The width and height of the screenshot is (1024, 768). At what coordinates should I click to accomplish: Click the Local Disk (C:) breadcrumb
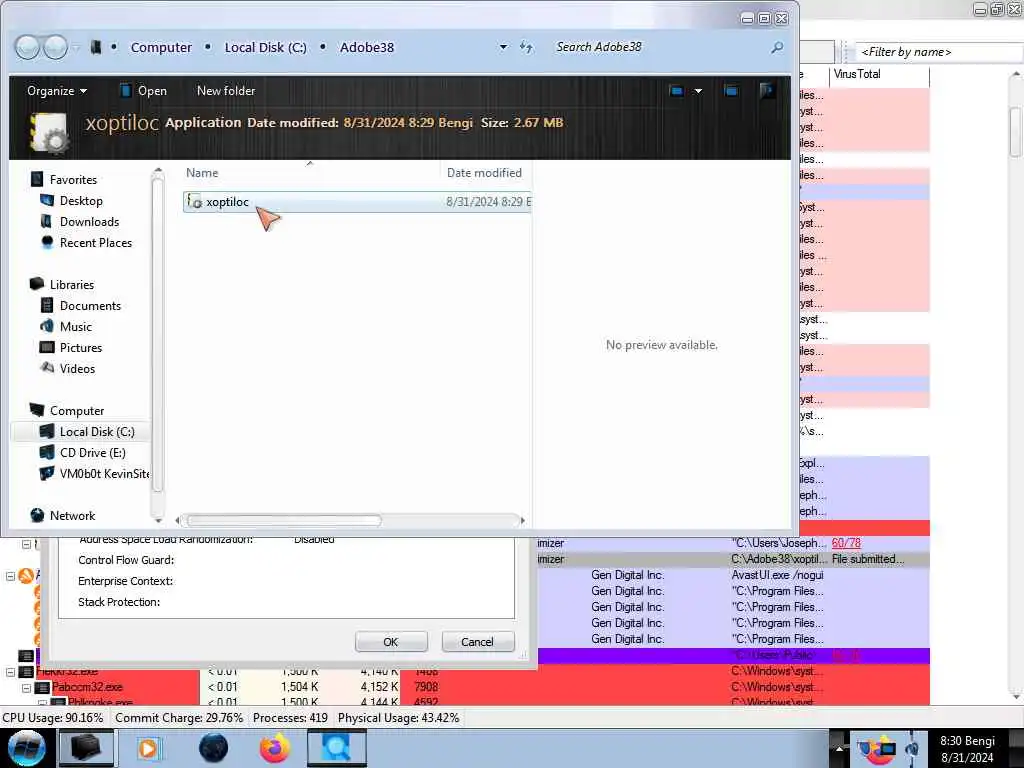(x=265, y=47)
